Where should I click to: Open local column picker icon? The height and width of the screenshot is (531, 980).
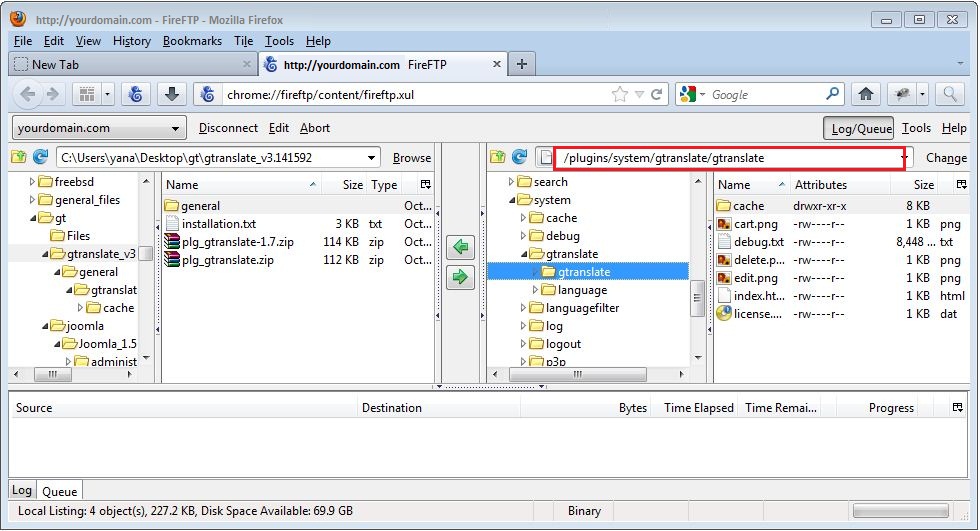pyautogui.click(x=426, y=184)
